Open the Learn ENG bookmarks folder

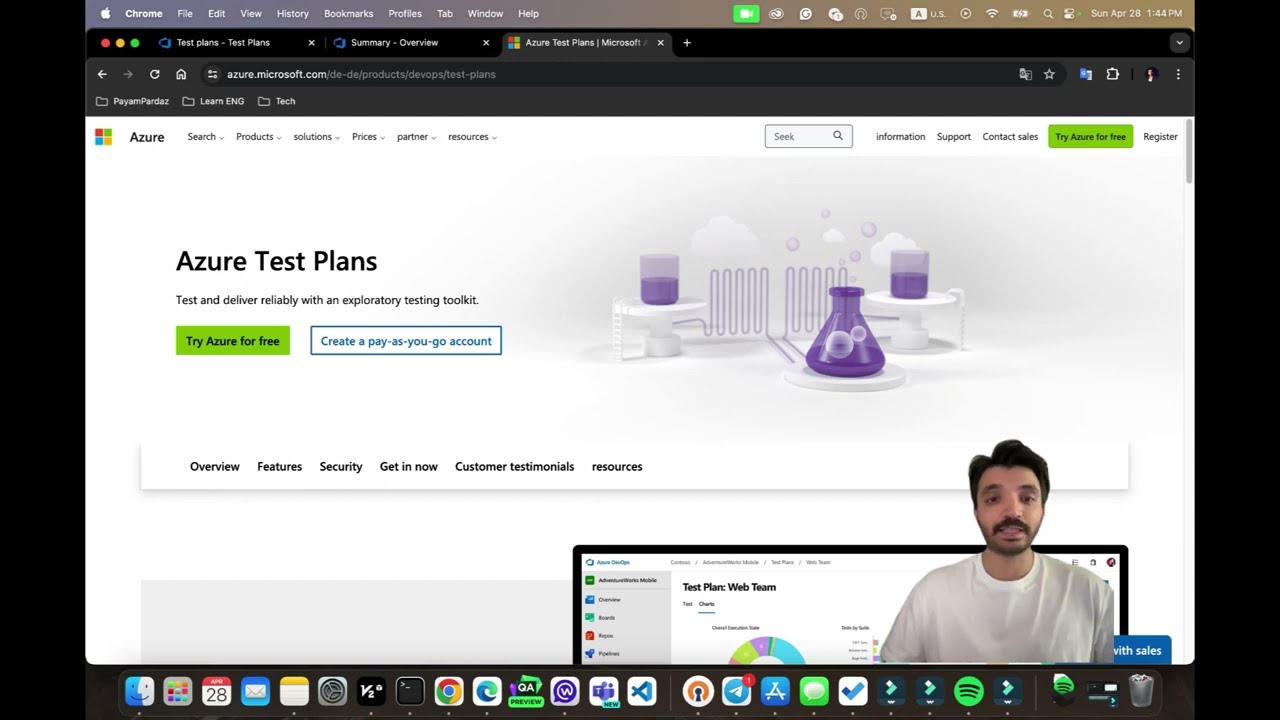pos(212,101)
